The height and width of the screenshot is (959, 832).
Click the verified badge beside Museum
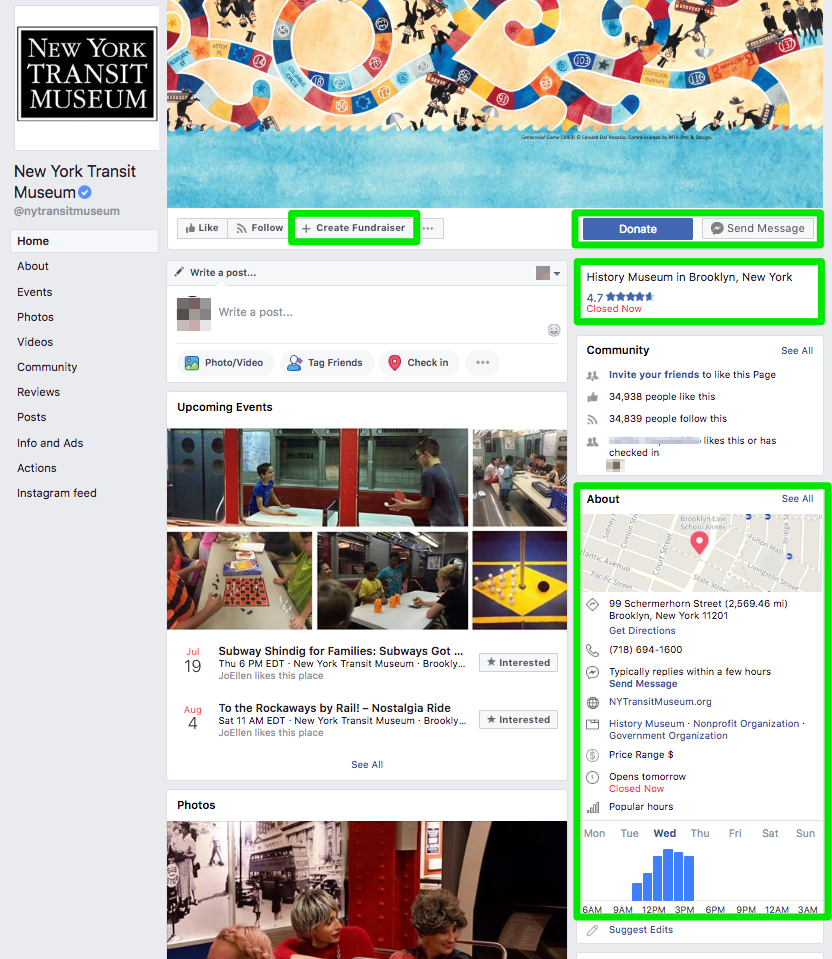click(x=85, y=192)
